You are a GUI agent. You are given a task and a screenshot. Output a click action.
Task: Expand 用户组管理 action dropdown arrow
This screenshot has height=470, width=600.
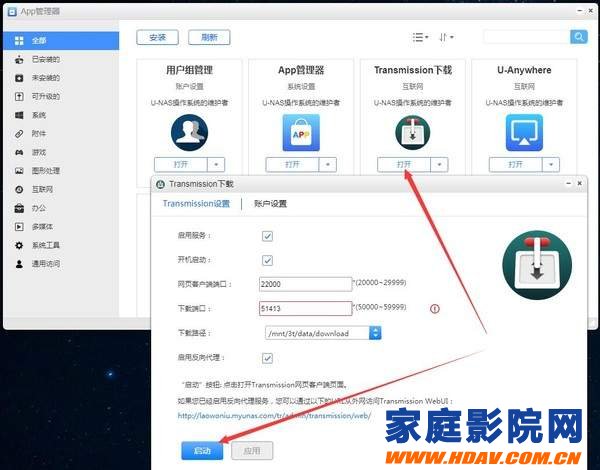[x=216, y=165]
